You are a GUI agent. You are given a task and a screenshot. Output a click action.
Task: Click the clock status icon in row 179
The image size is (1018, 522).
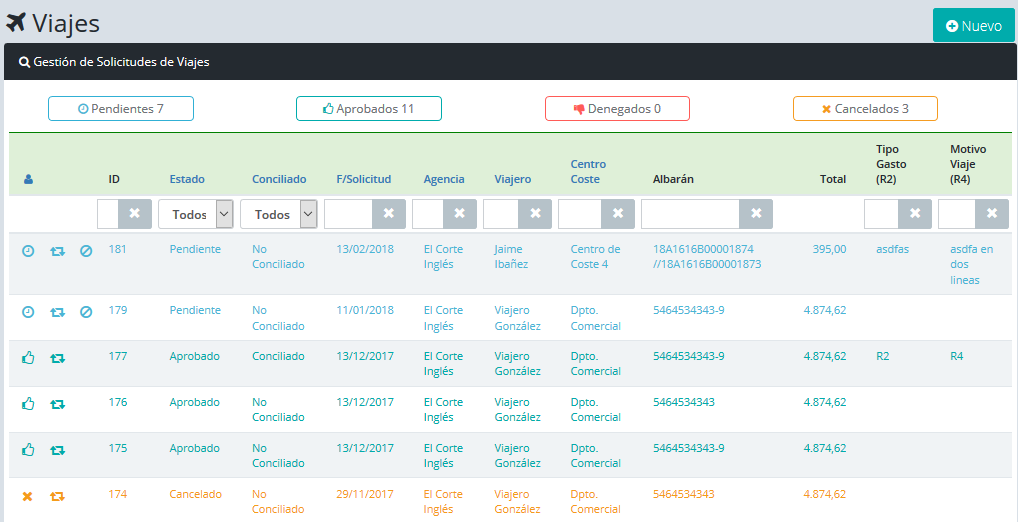click(x=28, y=312)
